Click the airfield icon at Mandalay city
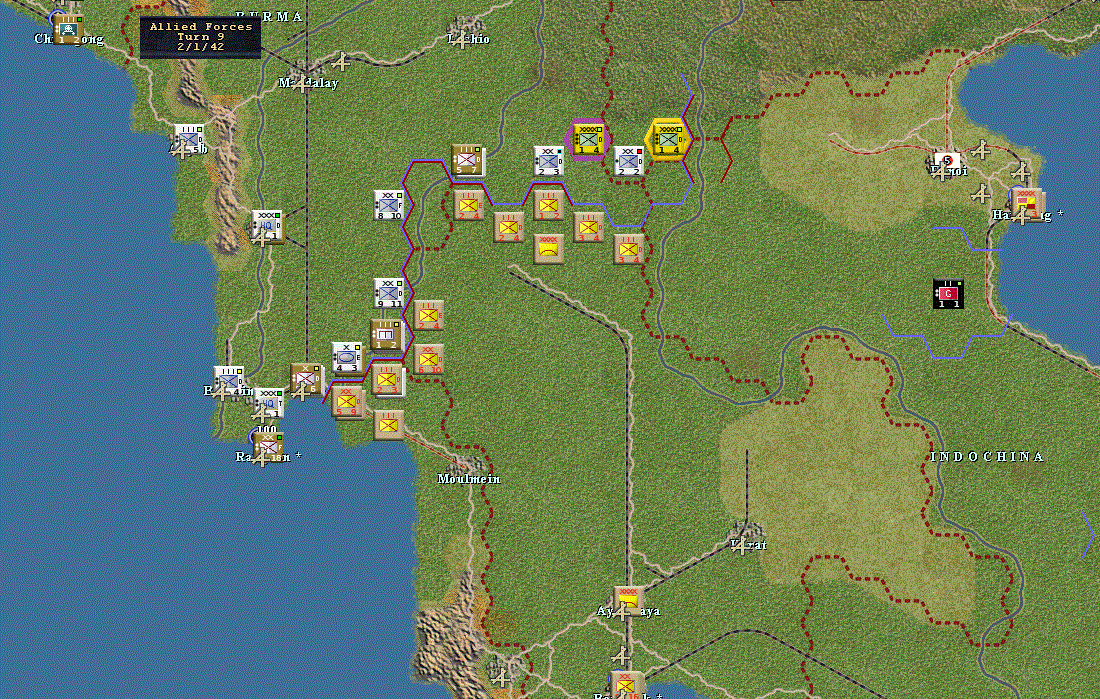The image size is (1100, 699). [302, 85]
